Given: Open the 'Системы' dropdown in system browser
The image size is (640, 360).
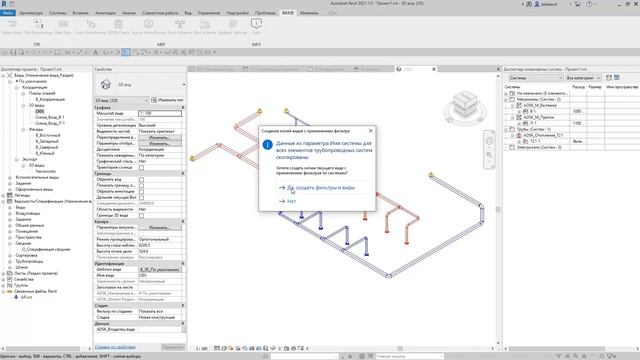Looking at the screenshot, I should (535, 78).
